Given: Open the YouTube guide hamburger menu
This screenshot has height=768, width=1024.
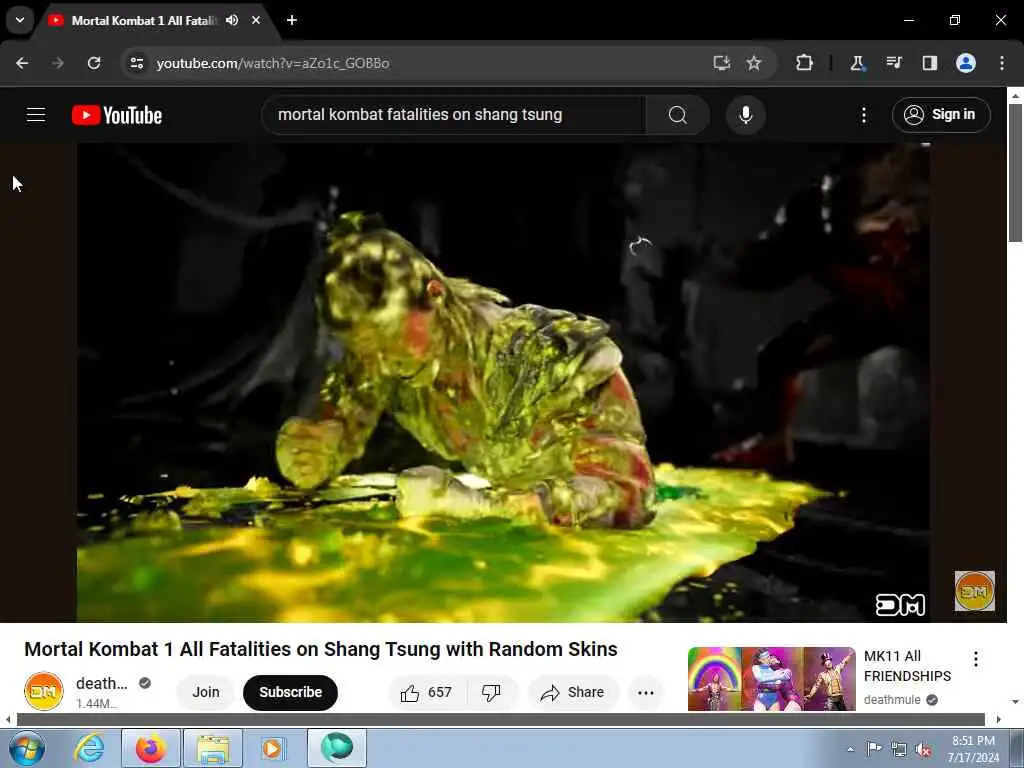Looking at the screenshot, I should click(x=36, y=115).
